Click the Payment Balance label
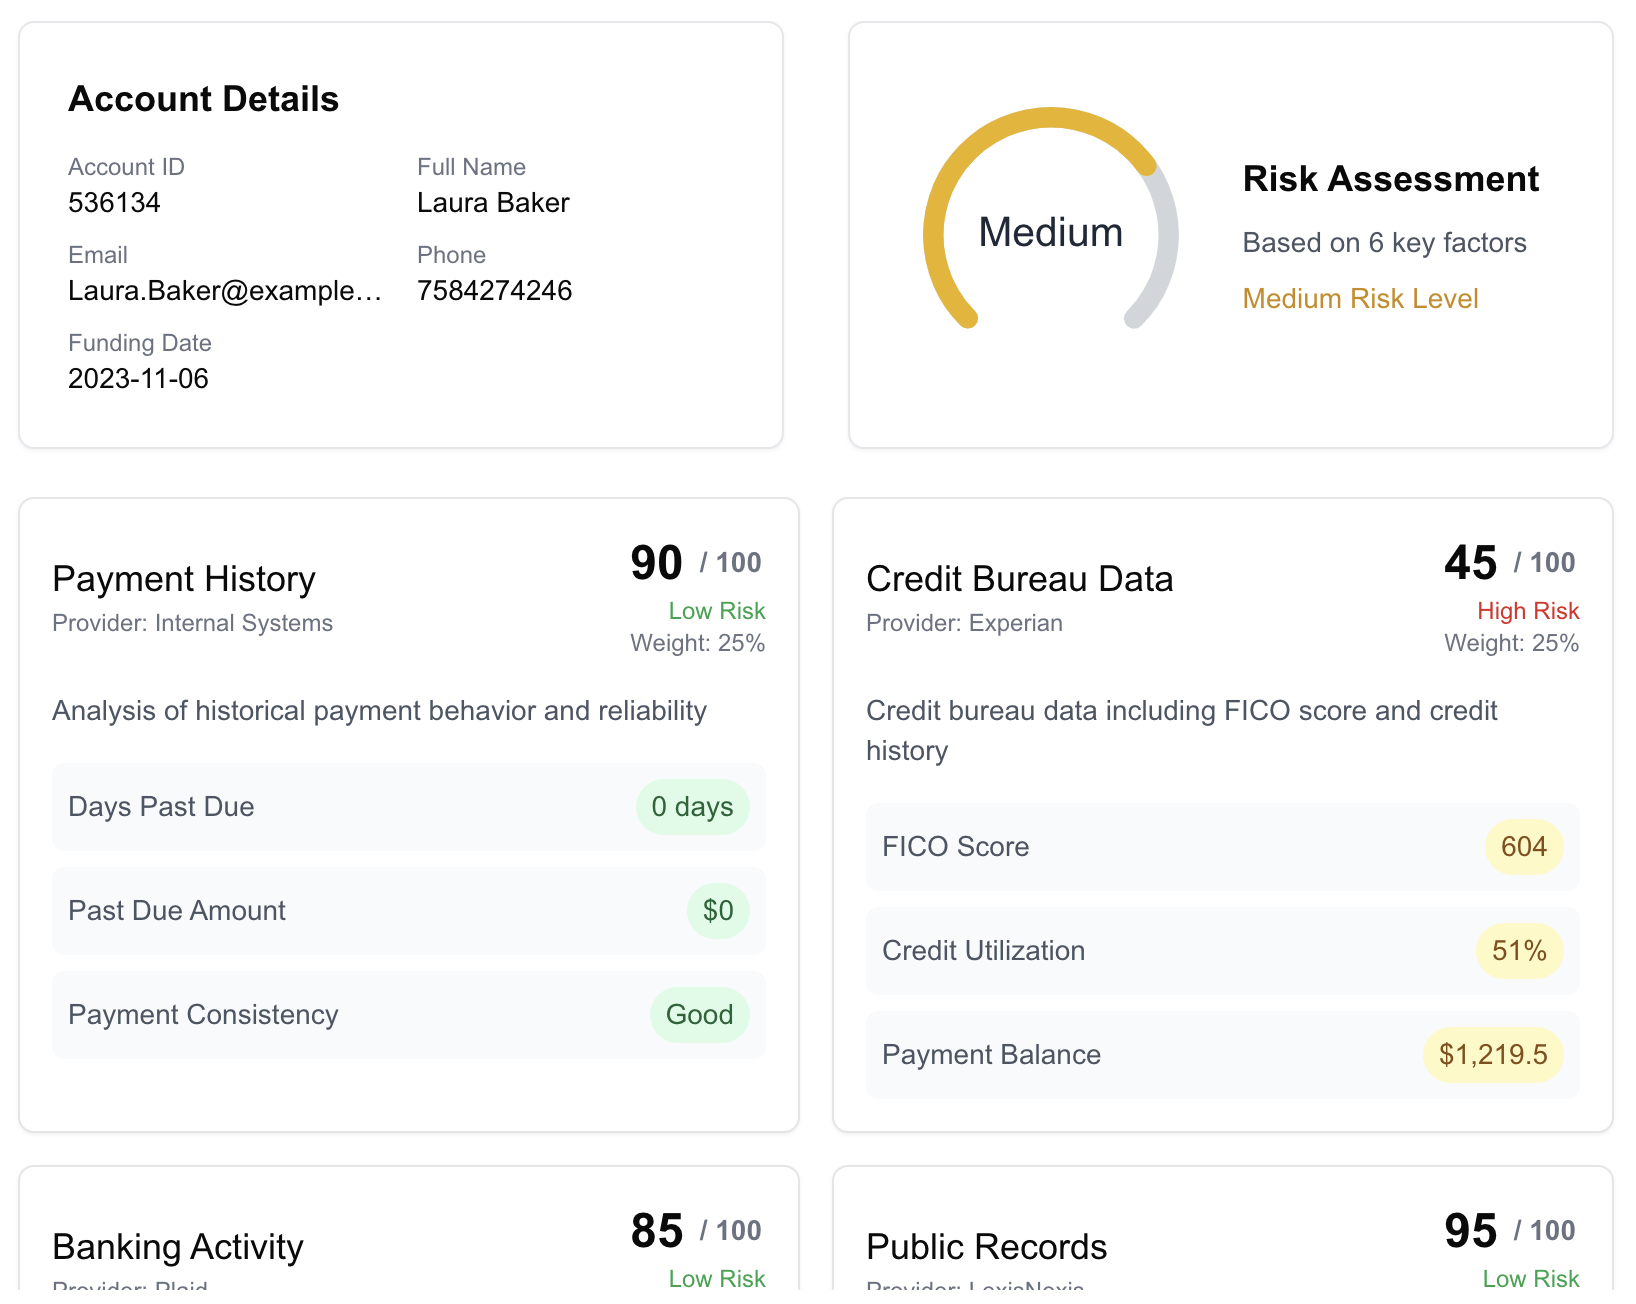Image resolution: width=1636 pixels, height=1304 pixels. (991, 1055)
